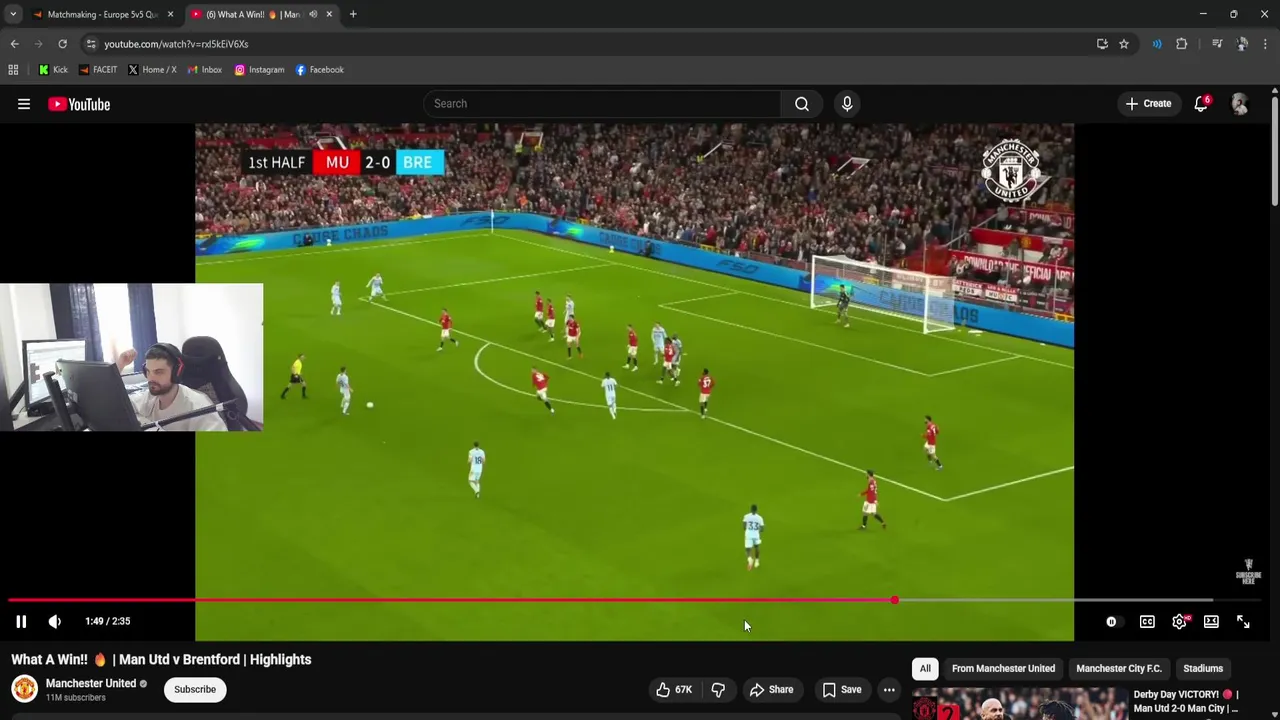Open Chrome three-dot menu
1280x720 pixels.
pos(1266,44)
